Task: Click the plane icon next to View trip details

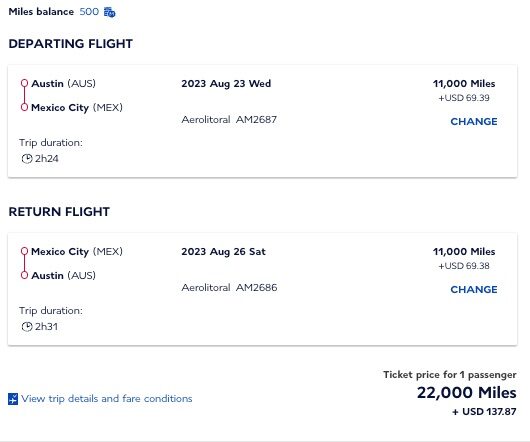Action: 13,399
